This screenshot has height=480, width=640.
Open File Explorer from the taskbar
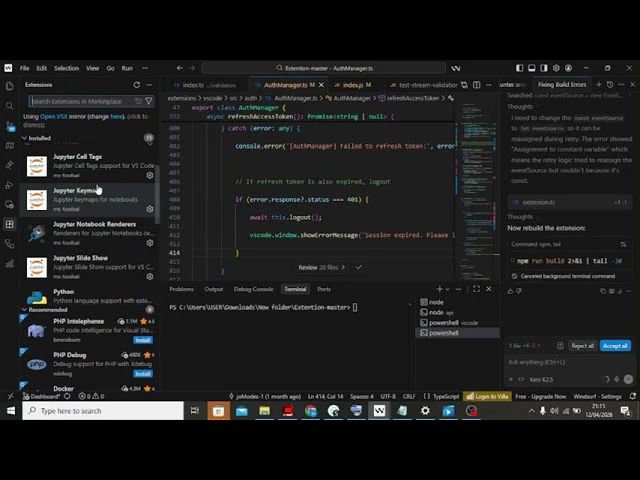(264, 411)
